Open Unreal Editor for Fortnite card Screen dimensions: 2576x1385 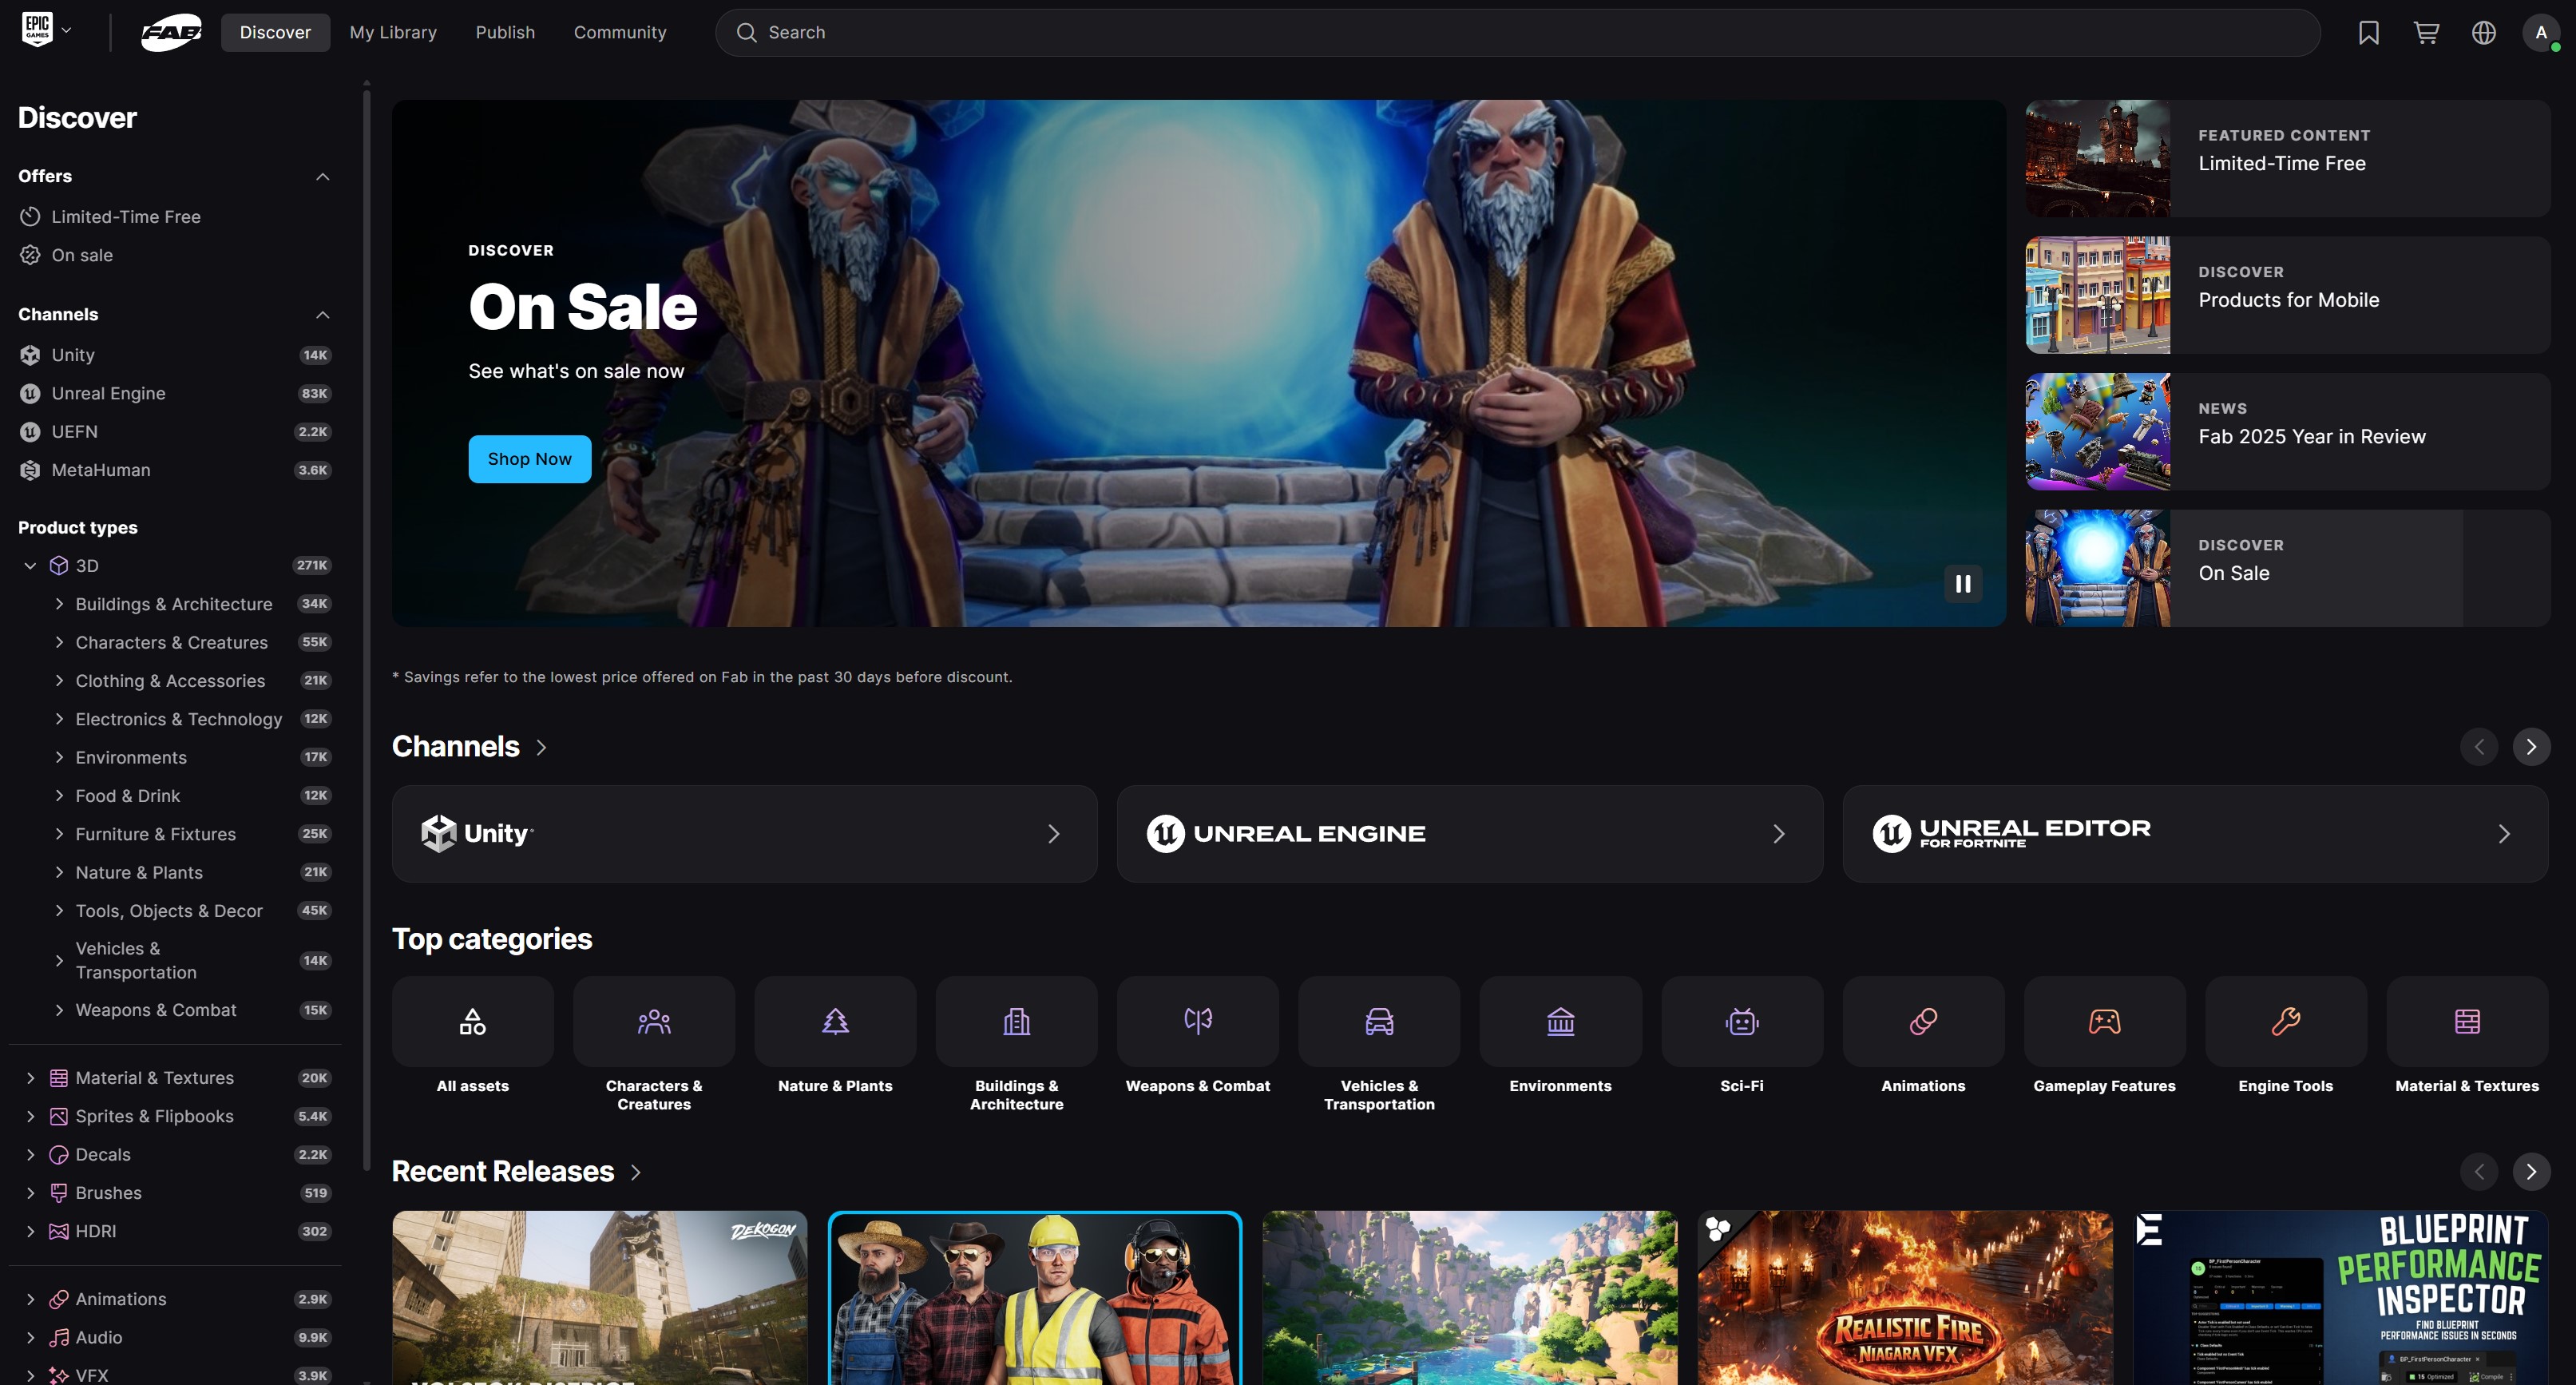2195,834
